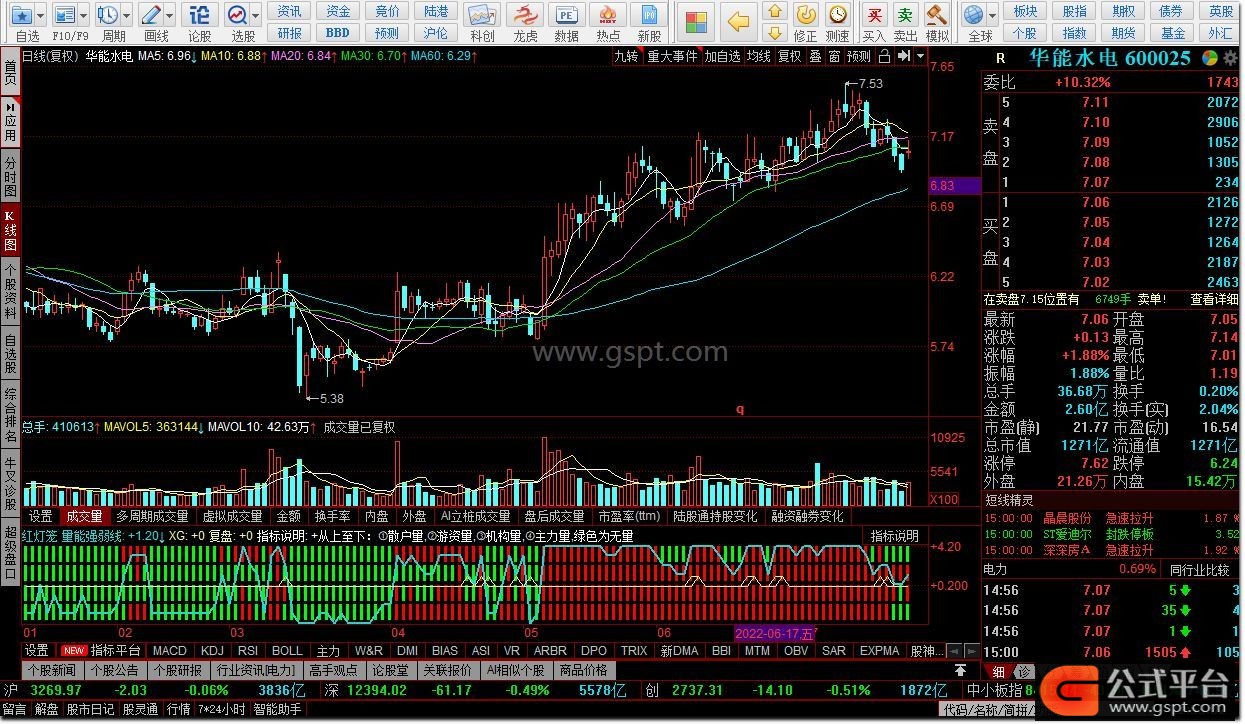Open the gear settings icon beside stock code

(1230, 58)
